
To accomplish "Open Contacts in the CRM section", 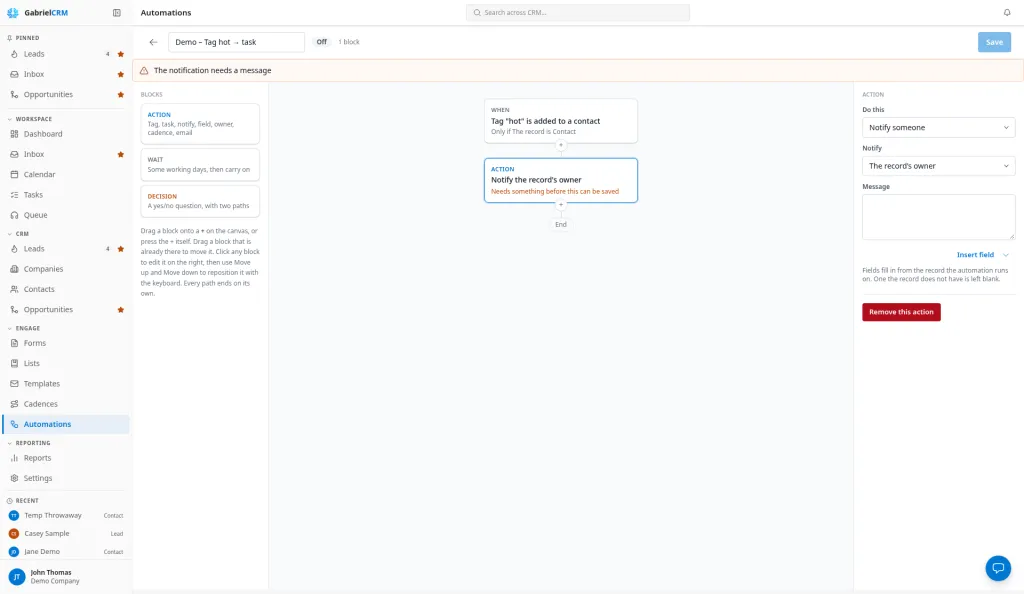I will point(65,289).
